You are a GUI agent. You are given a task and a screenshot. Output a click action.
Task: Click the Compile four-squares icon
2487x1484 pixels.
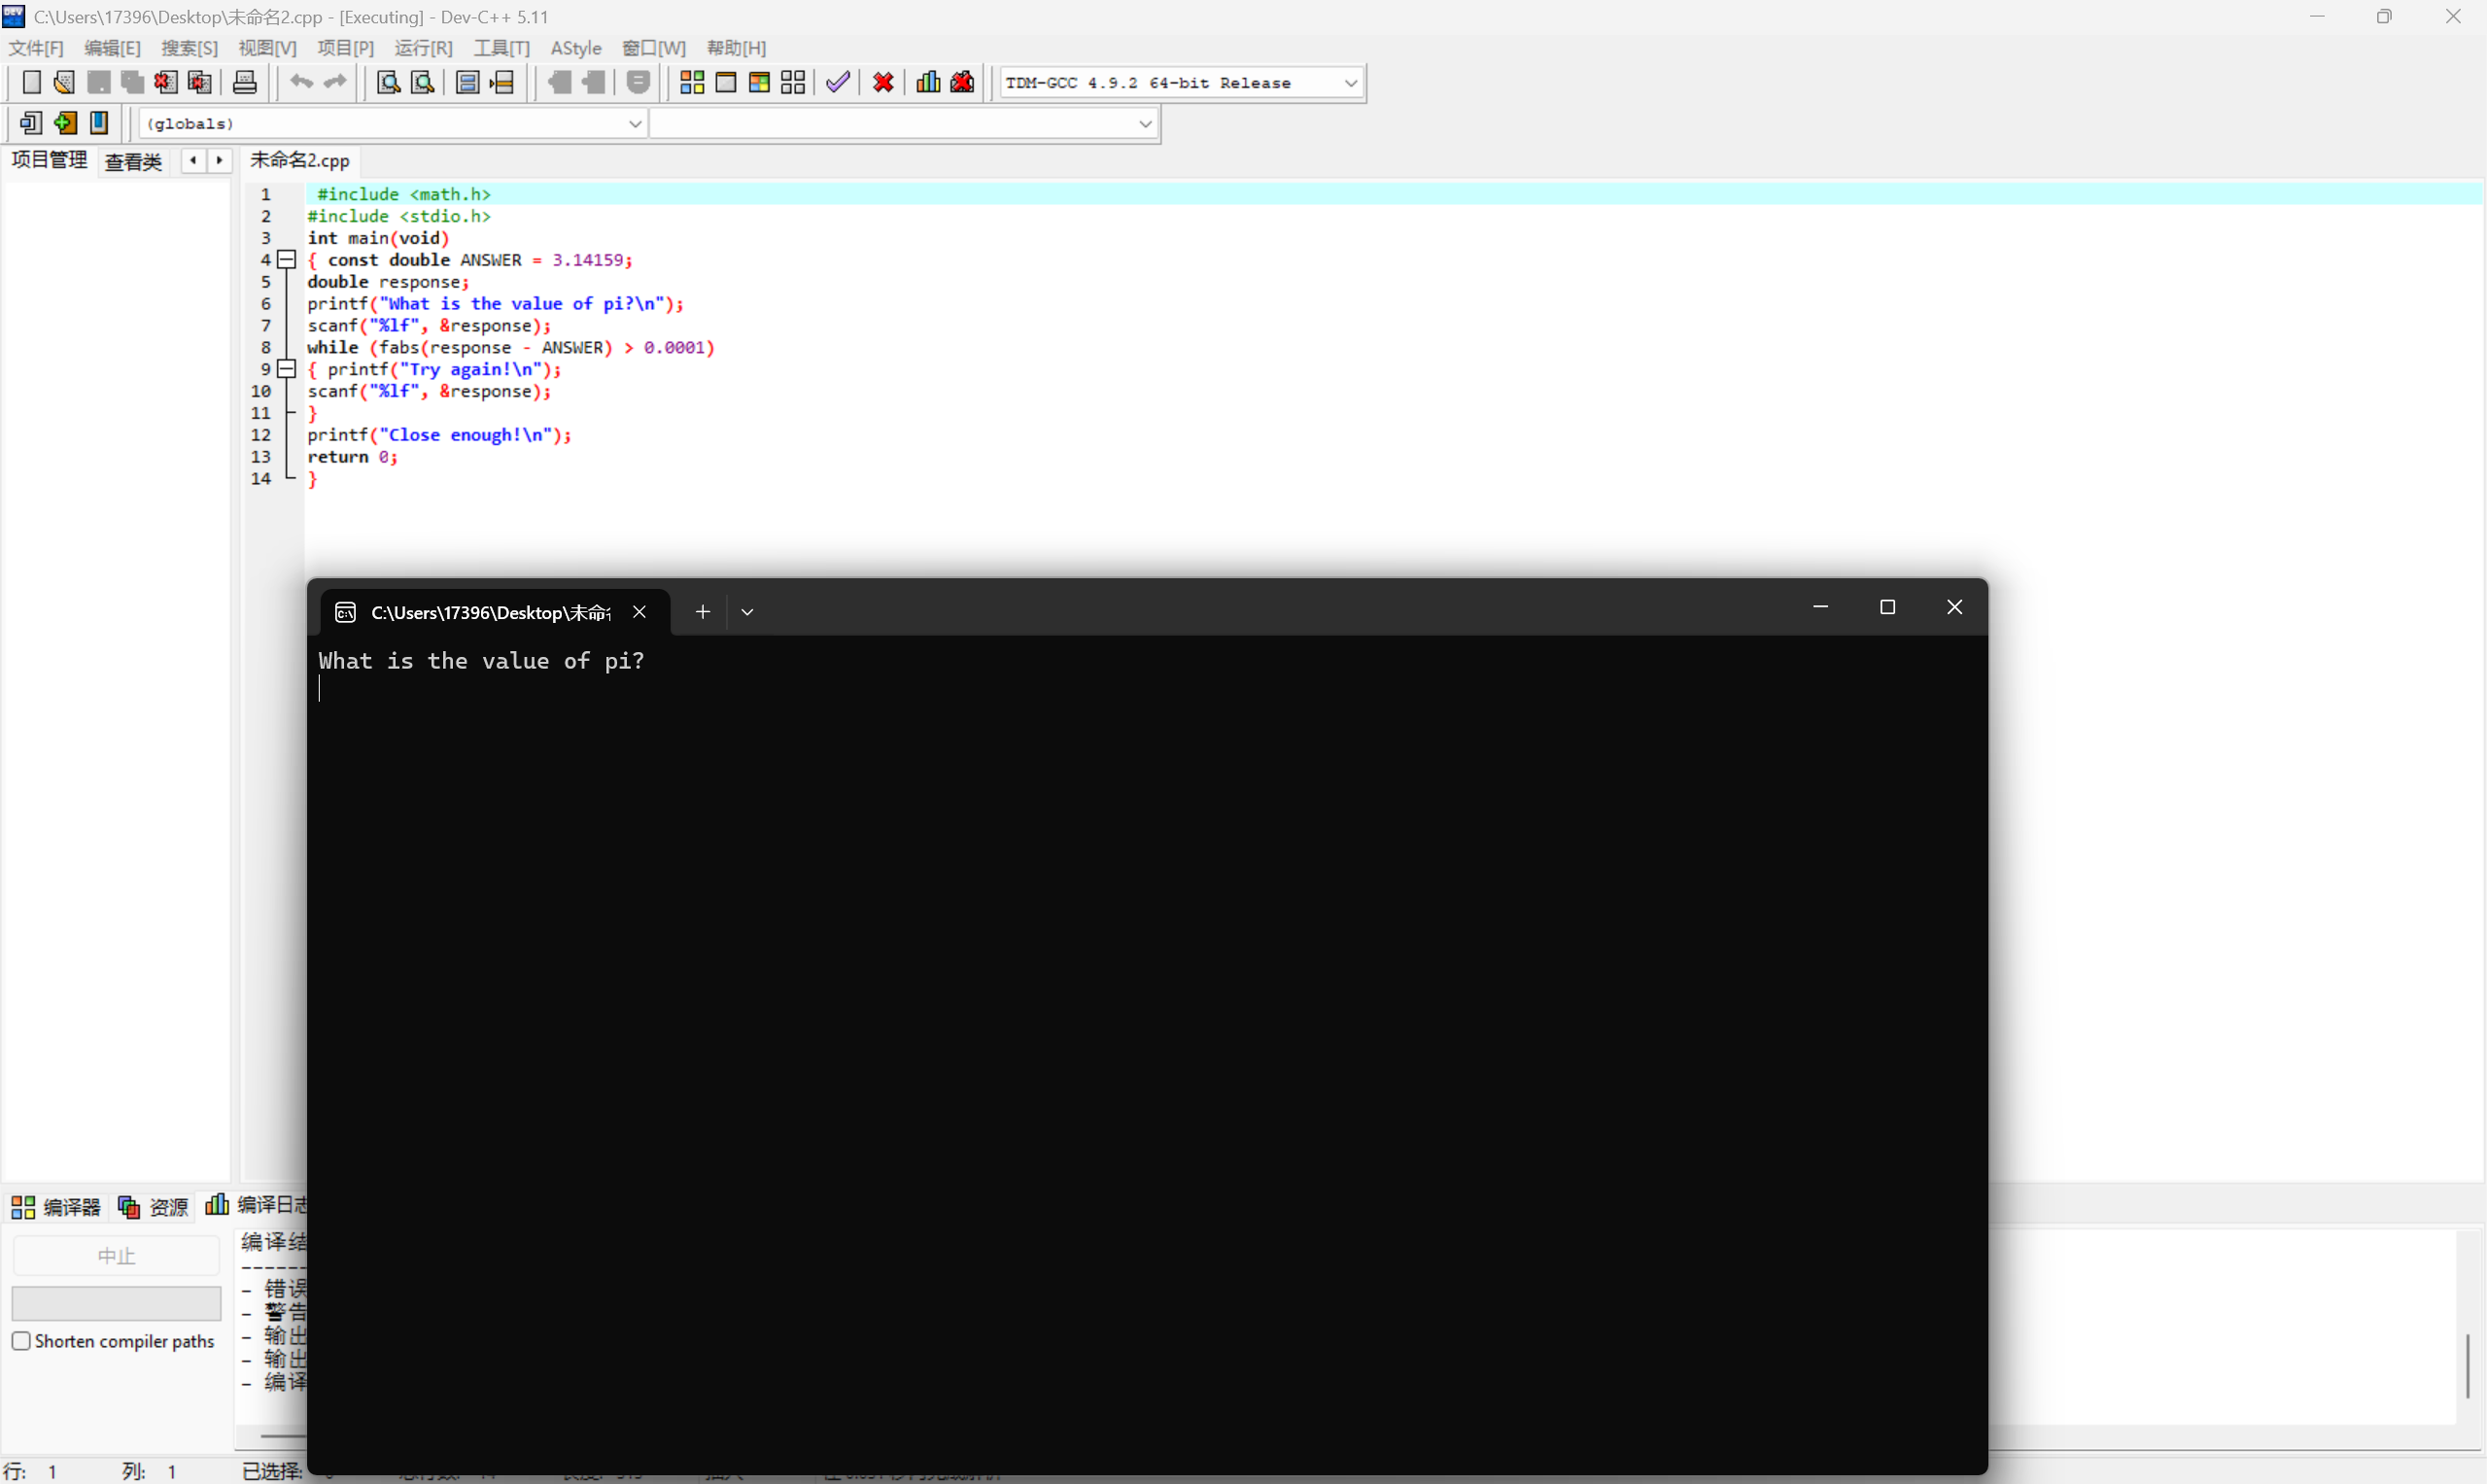pyautogui.click(x=692, y=83)
